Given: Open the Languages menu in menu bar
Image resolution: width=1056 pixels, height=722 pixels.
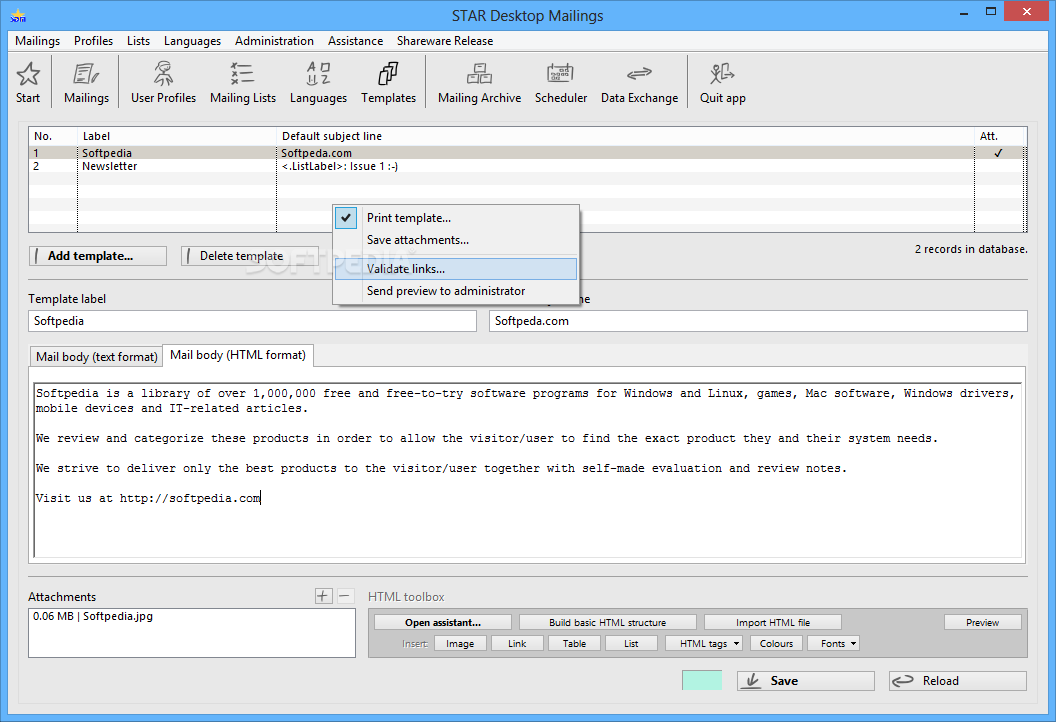Looking at the screenshot, I should 192,41.
